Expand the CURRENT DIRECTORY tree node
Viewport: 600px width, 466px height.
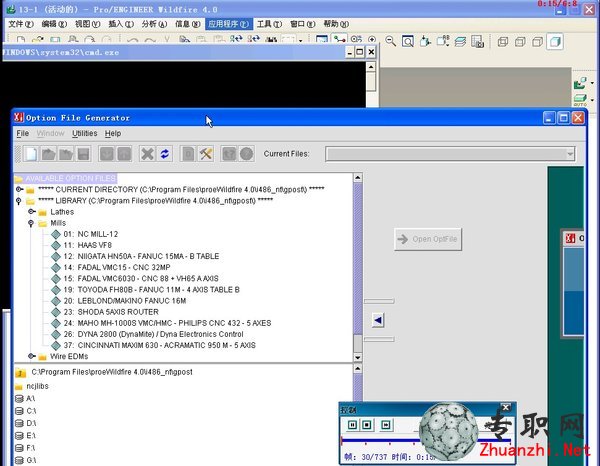(19, 189)
